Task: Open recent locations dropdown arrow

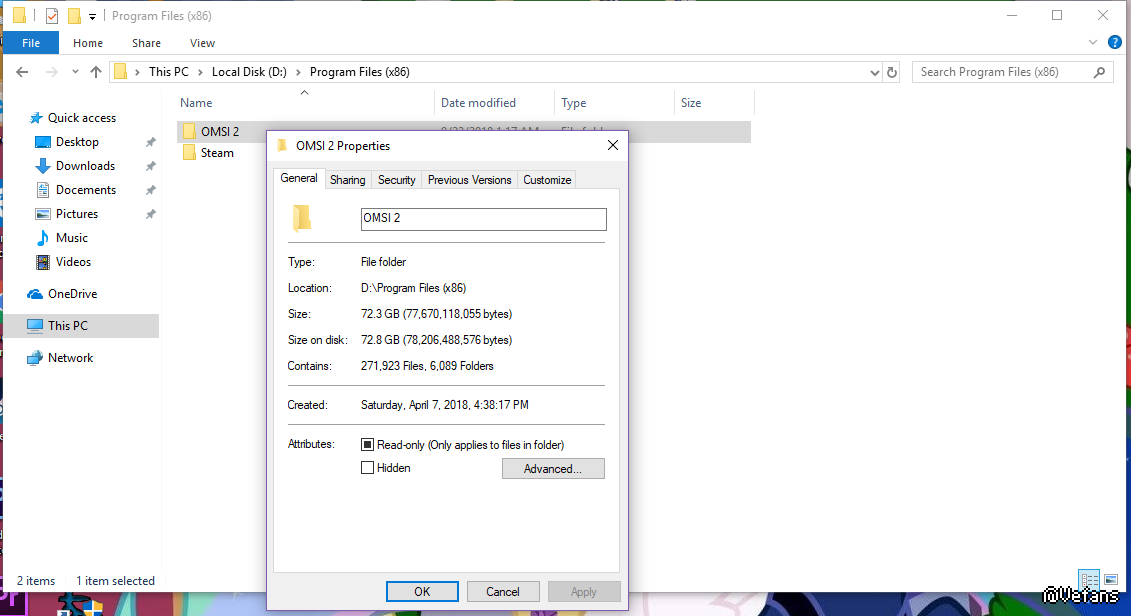Action: [75, 72]
